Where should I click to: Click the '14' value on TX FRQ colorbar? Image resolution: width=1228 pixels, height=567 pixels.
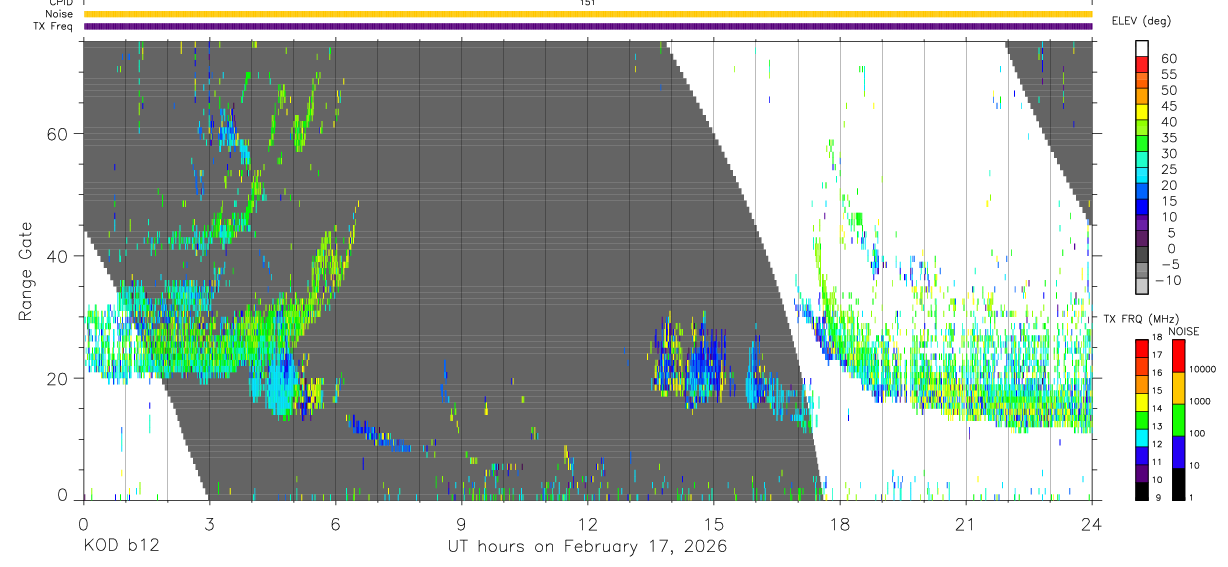click(x=1159, y=408)
